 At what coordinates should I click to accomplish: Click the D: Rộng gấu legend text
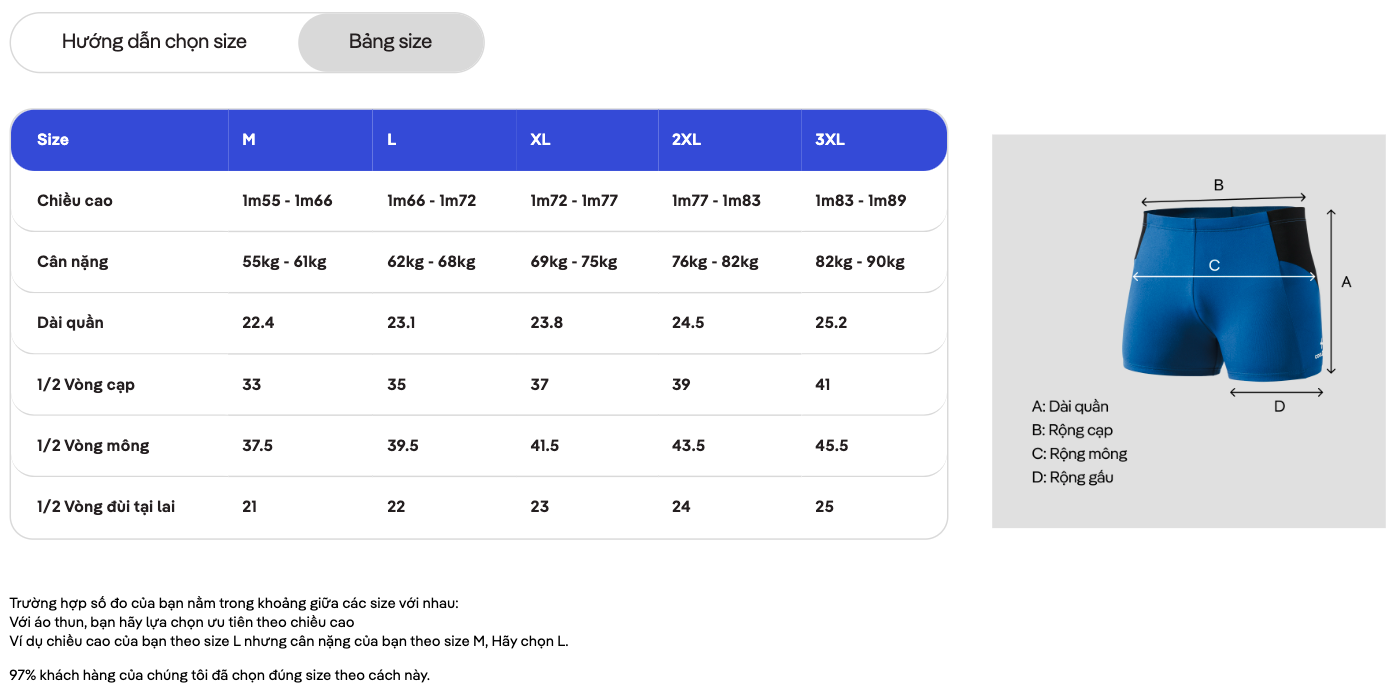point(1072,478)
